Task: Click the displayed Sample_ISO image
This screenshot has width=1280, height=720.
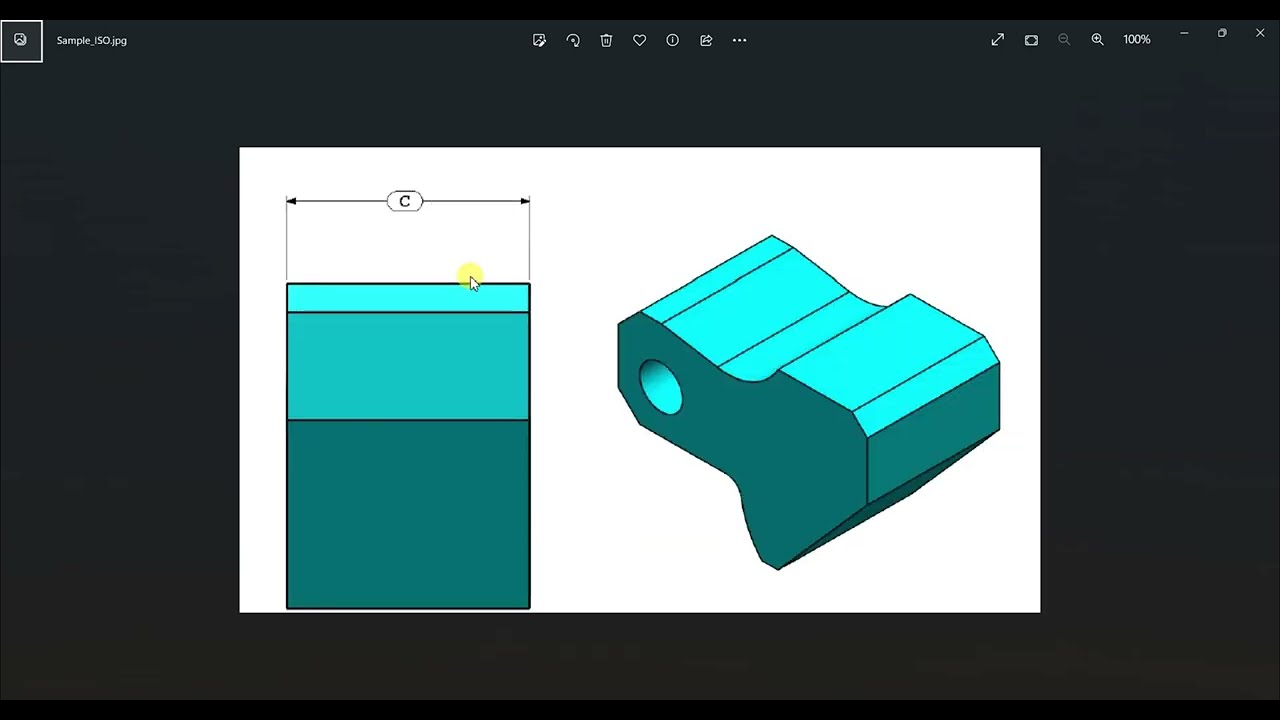Action: pyautogui.click(x=640, y=380)
